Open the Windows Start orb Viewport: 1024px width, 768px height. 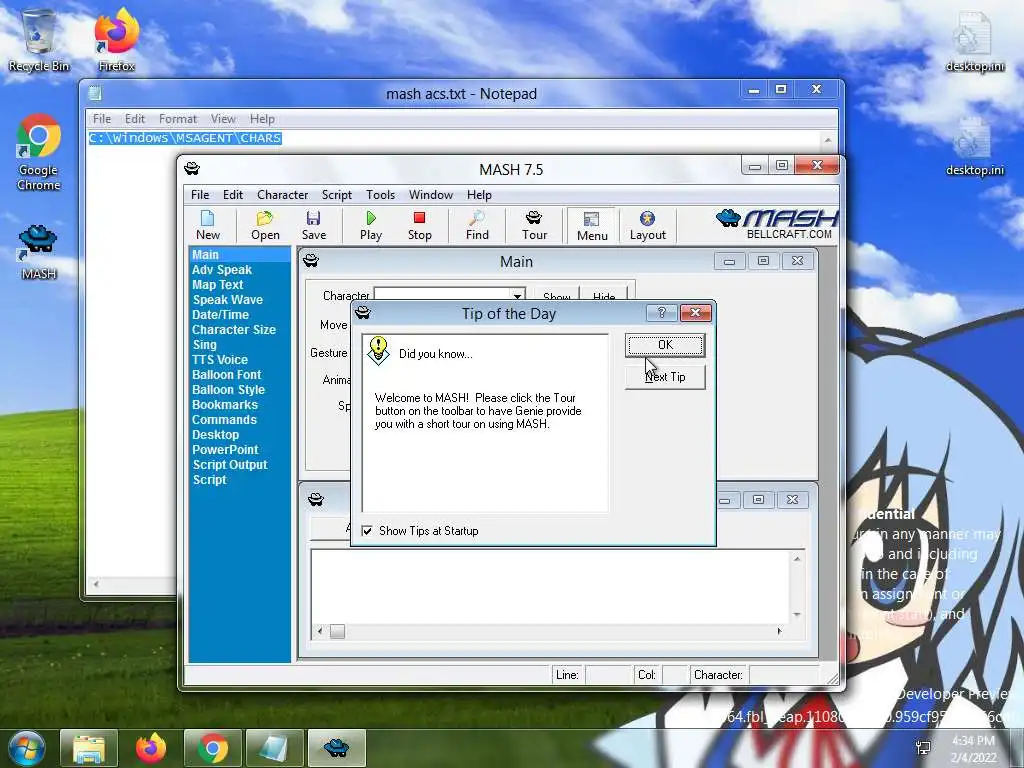[x=26, y=748]
